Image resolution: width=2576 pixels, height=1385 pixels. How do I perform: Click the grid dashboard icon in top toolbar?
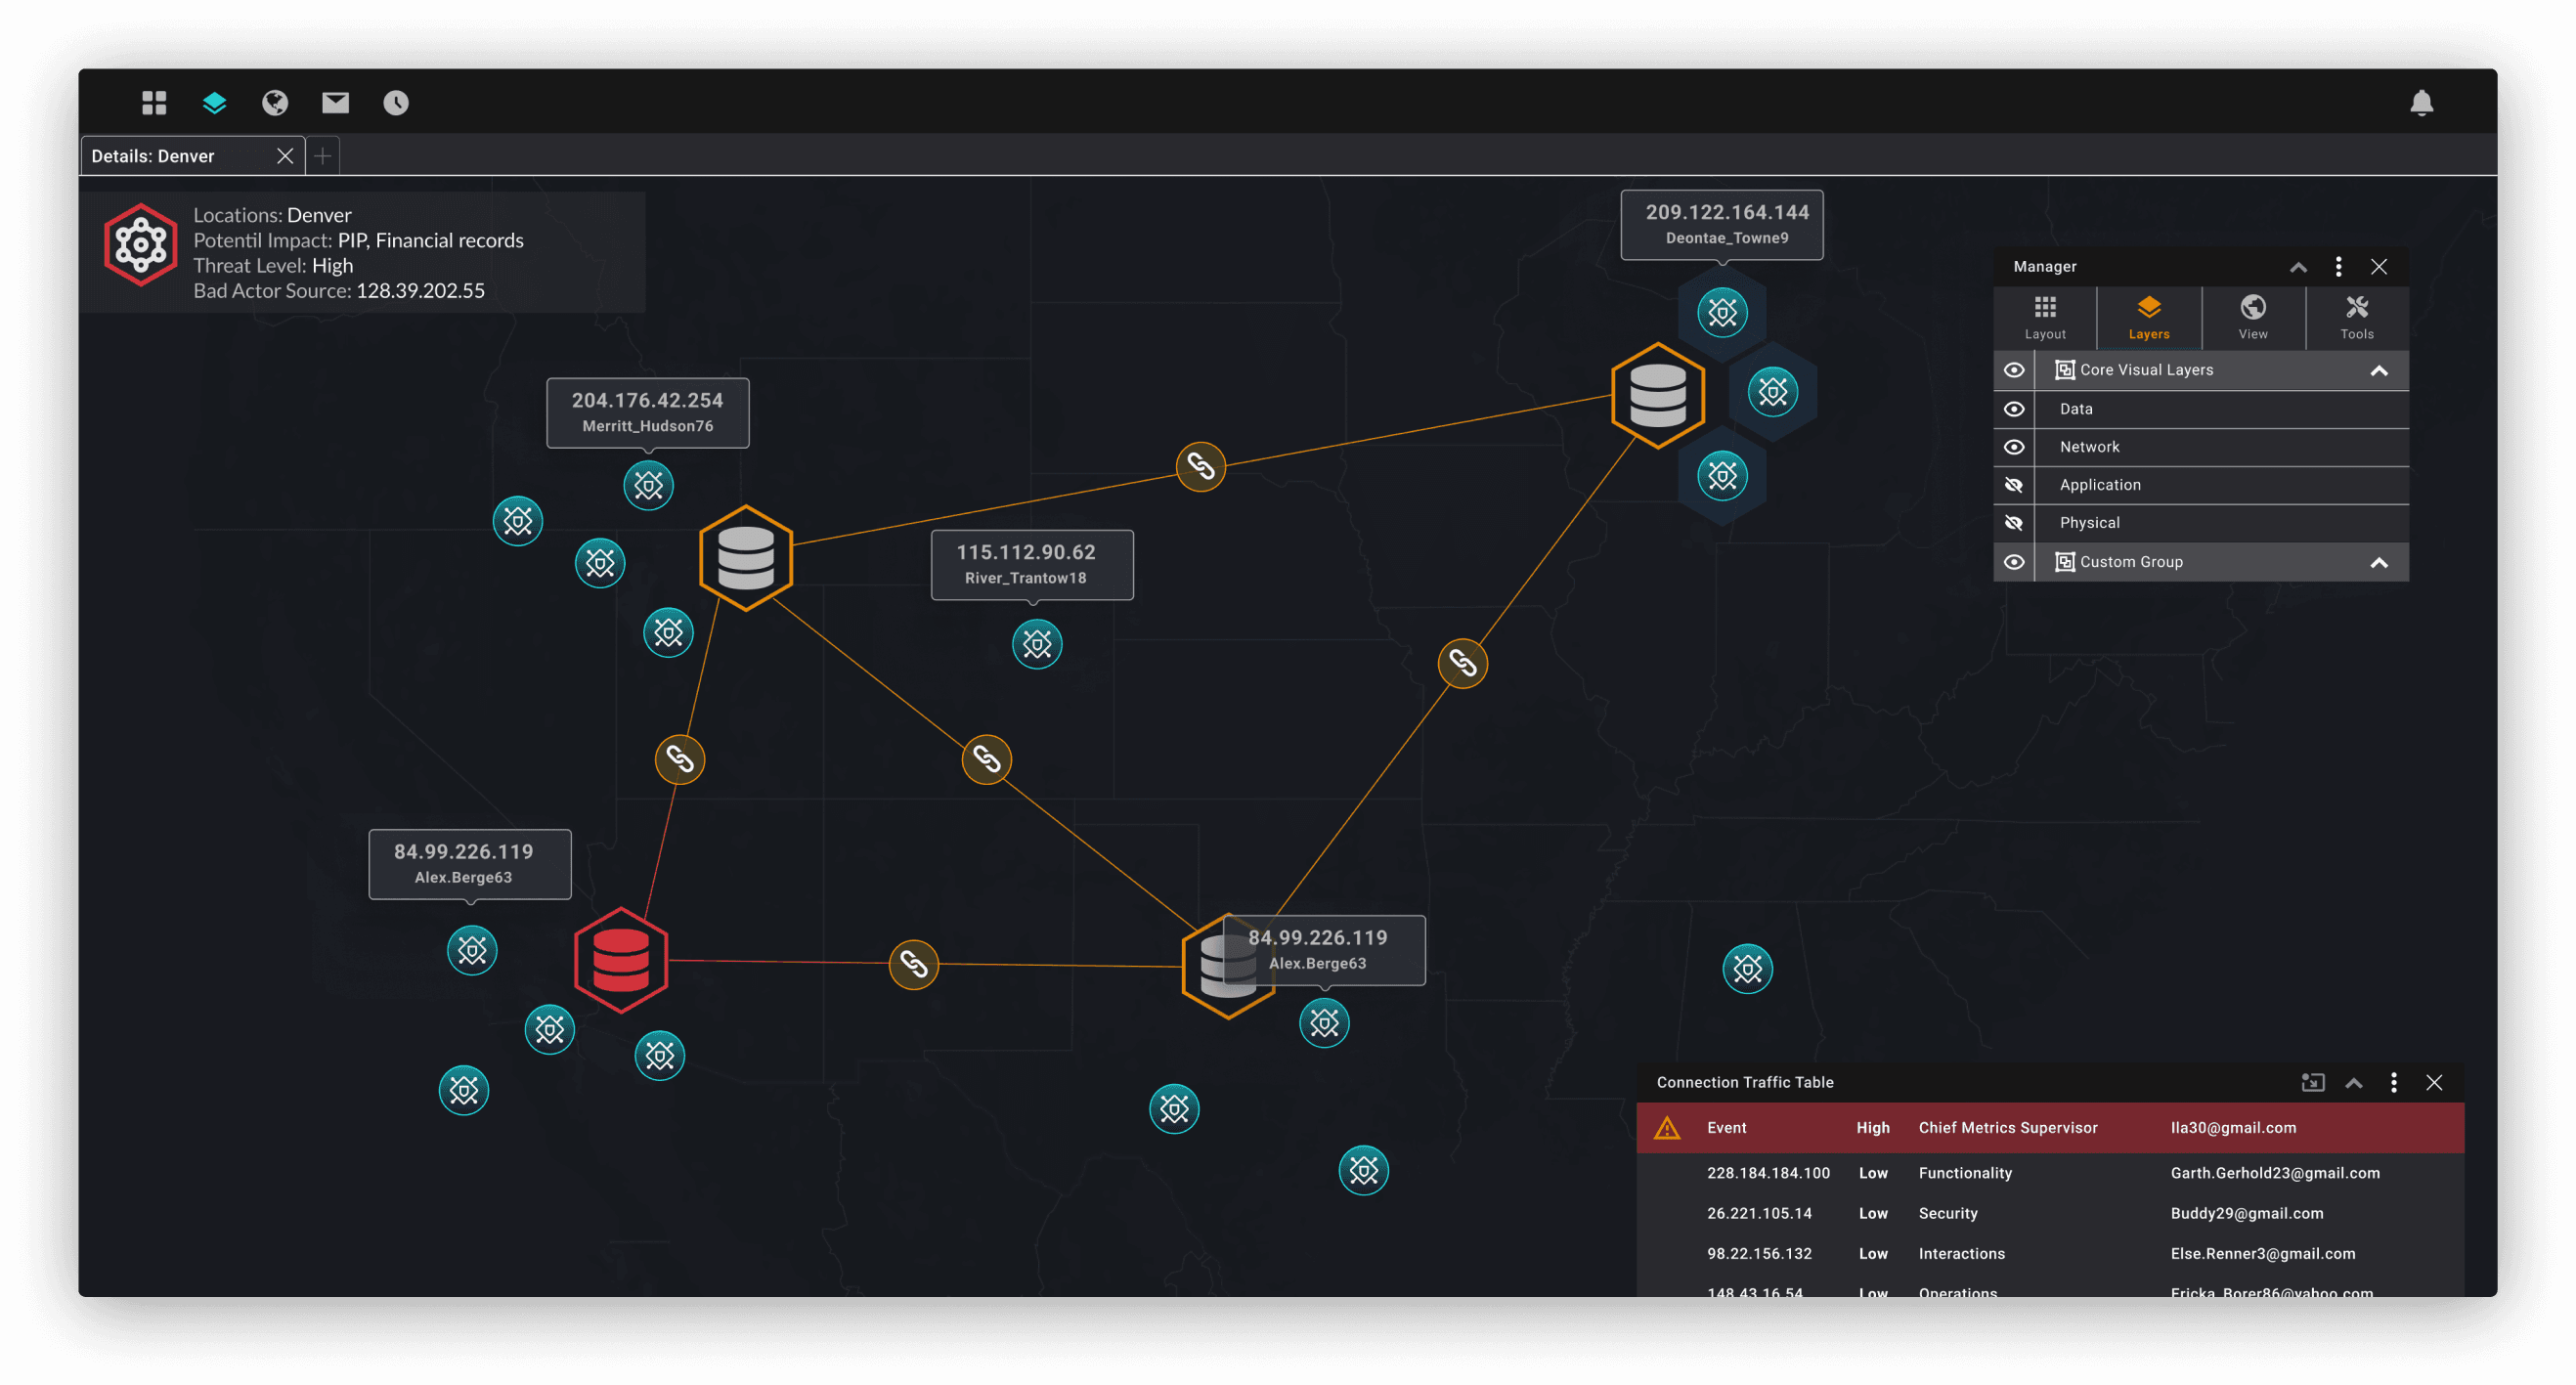point(154,102)
